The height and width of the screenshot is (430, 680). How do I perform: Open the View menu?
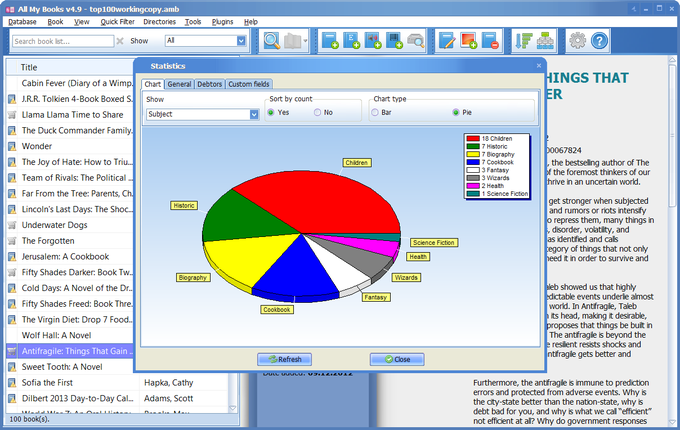pyautogui.click(x=82, y=22)
